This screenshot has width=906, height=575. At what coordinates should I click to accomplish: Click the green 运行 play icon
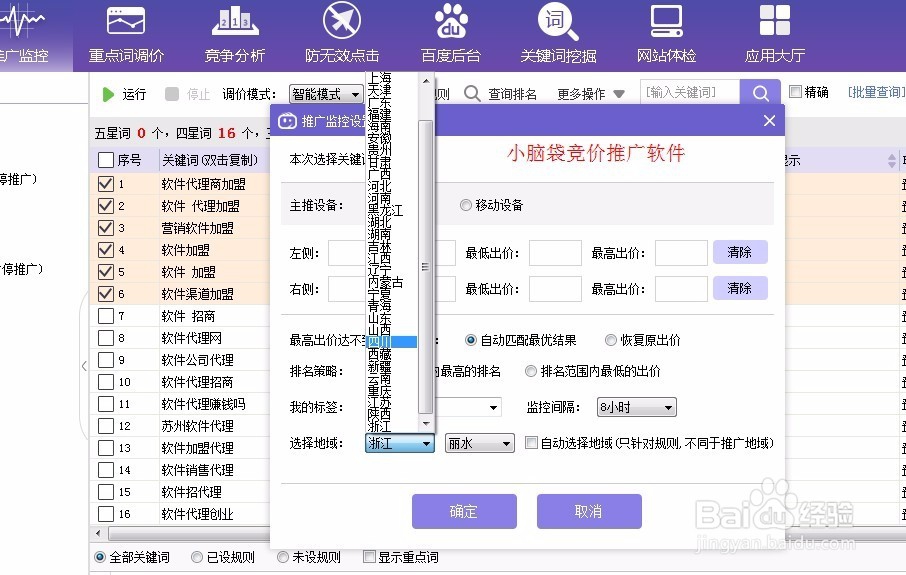[108, 94]
